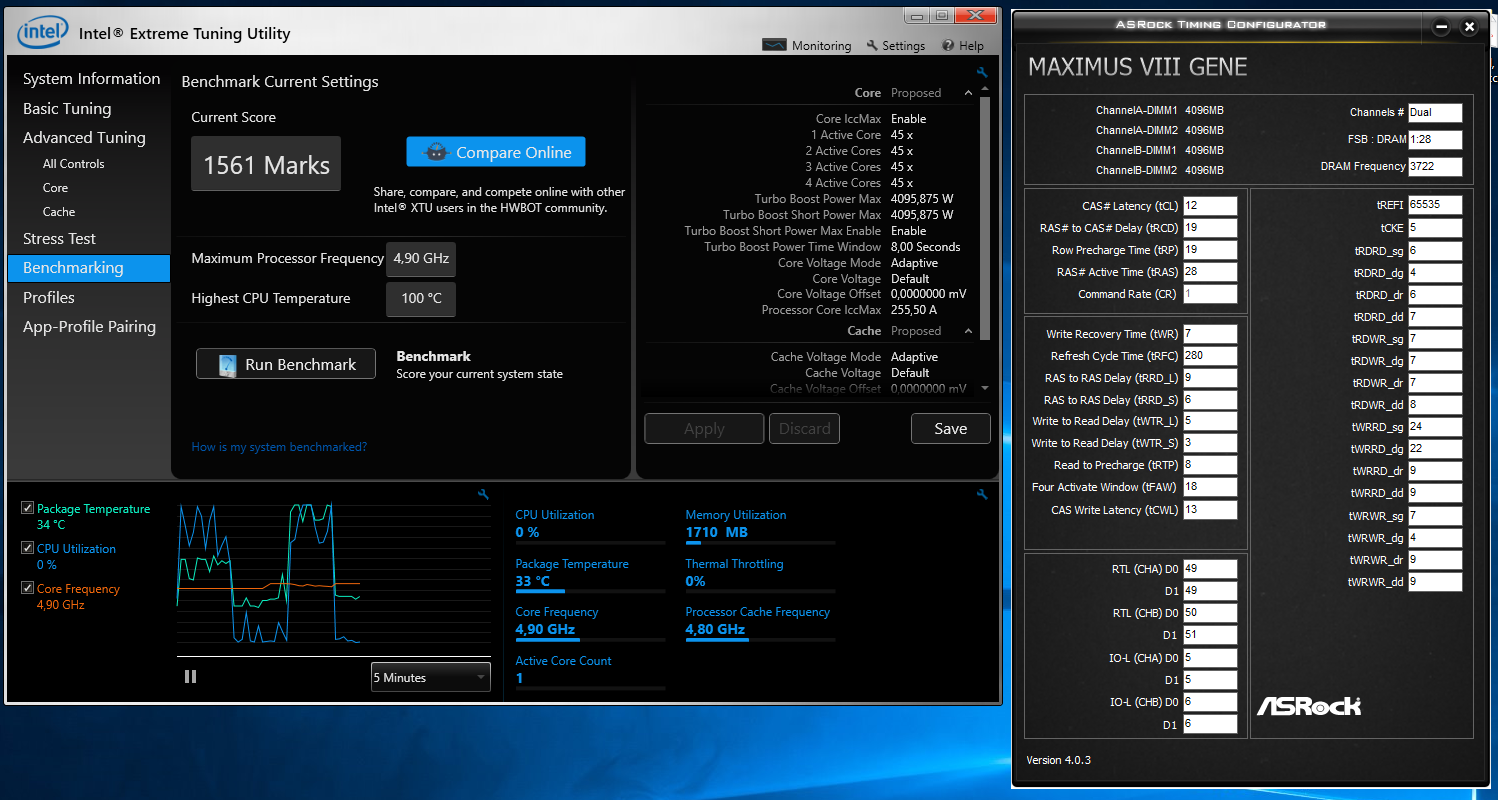
Task: Click the benchmark icon on Run Benchmark
Action: [x=227, y=364]
